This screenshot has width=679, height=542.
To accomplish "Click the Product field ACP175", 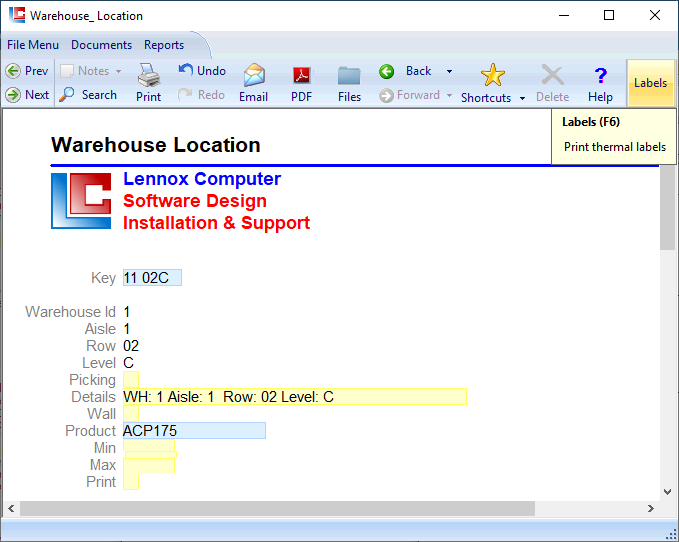I will [x=194, y=430].
